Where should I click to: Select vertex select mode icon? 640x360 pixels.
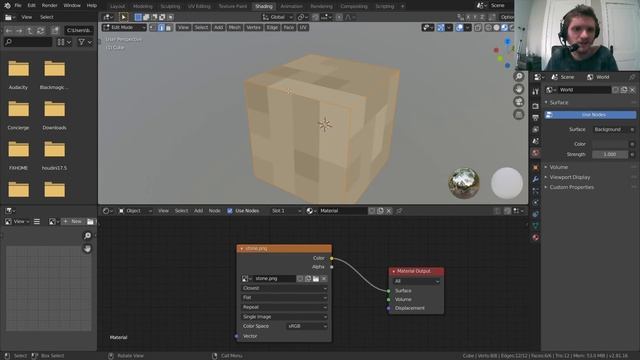point(153,27)
